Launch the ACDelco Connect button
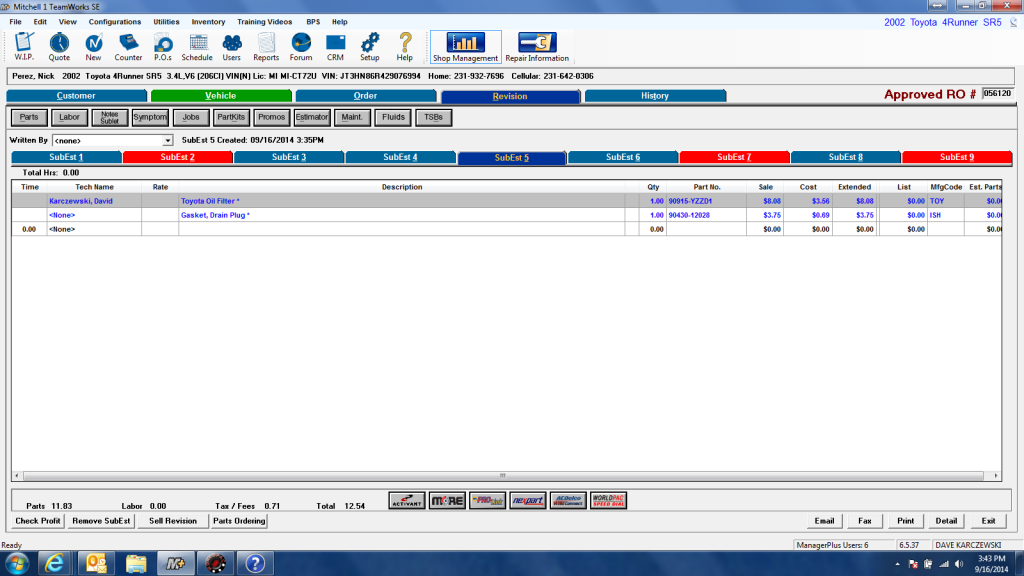 pyautogui.click(x=568, y=501)
